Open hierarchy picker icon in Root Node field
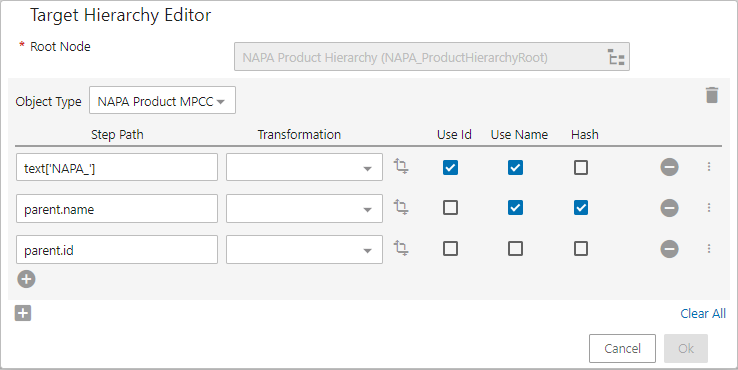738x370 pixels. [616, 57]
